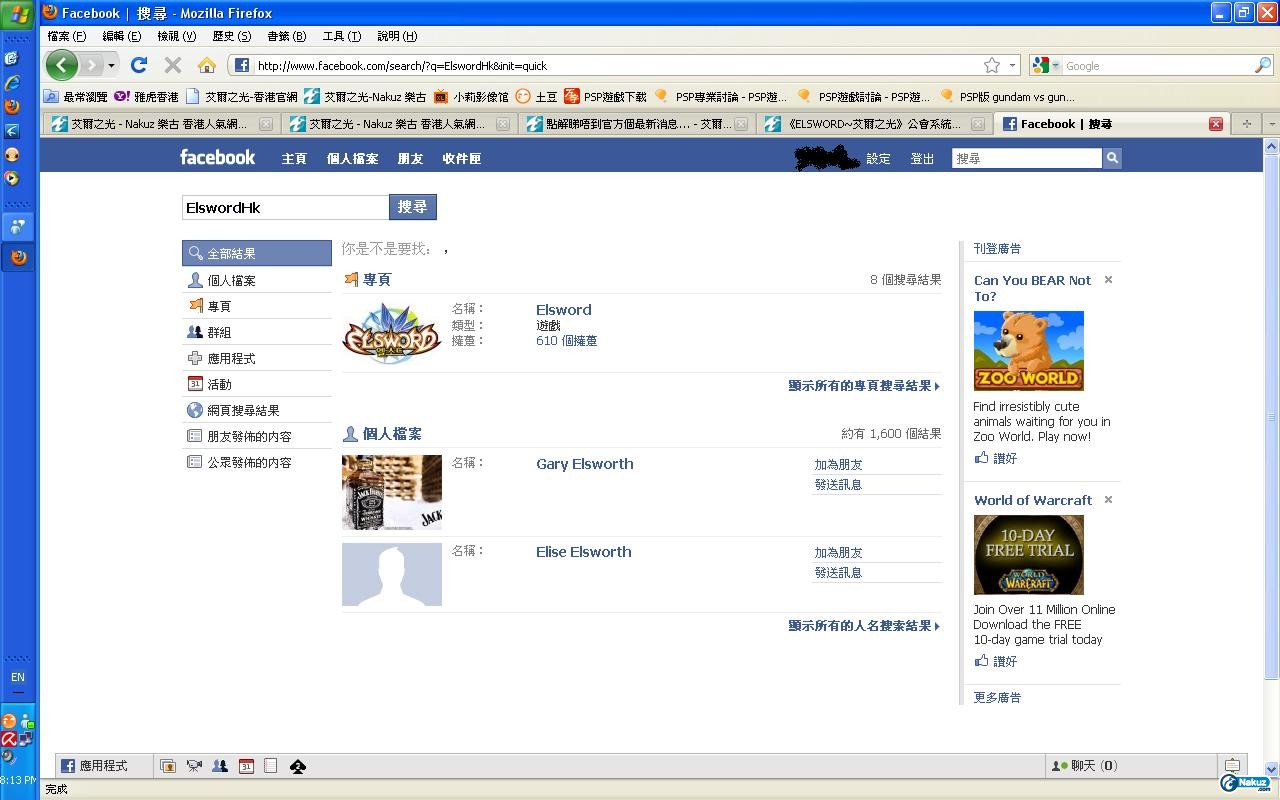Select 專頁 filter in left sidebar
This screenshot has height=800, width=1280.
click(x=219, y=307)
